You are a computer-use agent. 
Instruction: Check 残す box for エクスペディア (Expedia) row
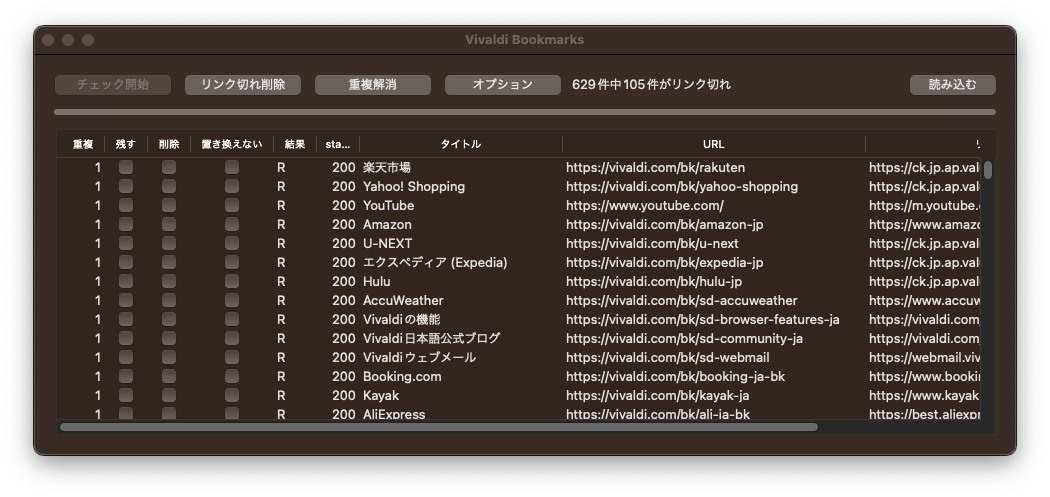click(x=126, y=262)
